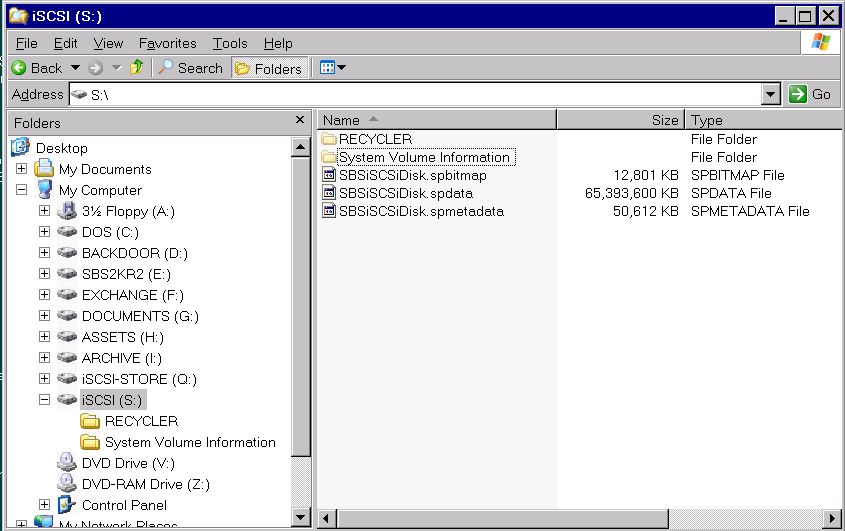
Task: Select Desktop in the folder tree
Action: (x=61, y=148)
